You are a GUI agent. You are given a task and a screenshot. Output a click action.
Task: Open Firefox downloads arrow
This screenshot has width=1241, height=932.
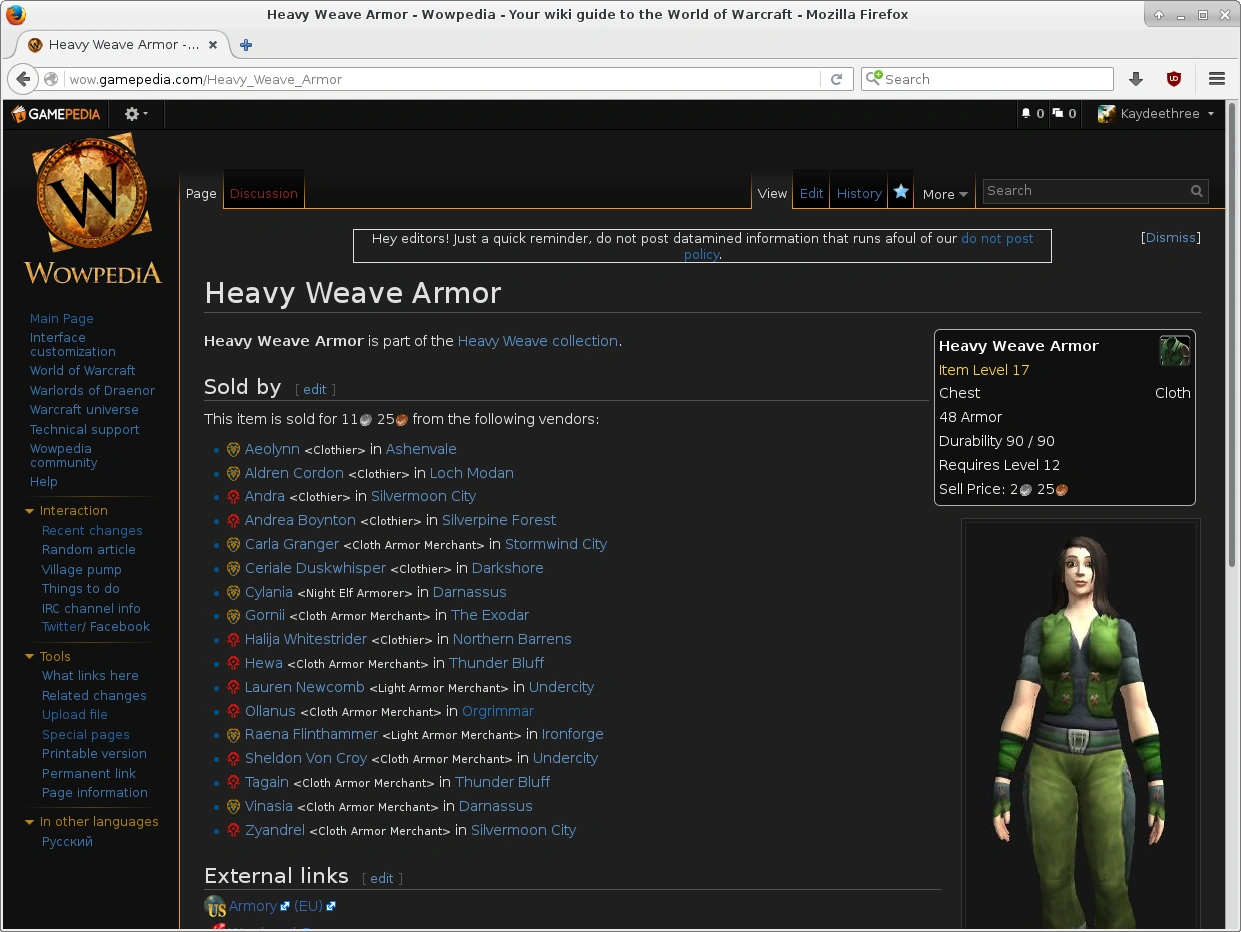tap(1136, 79)
